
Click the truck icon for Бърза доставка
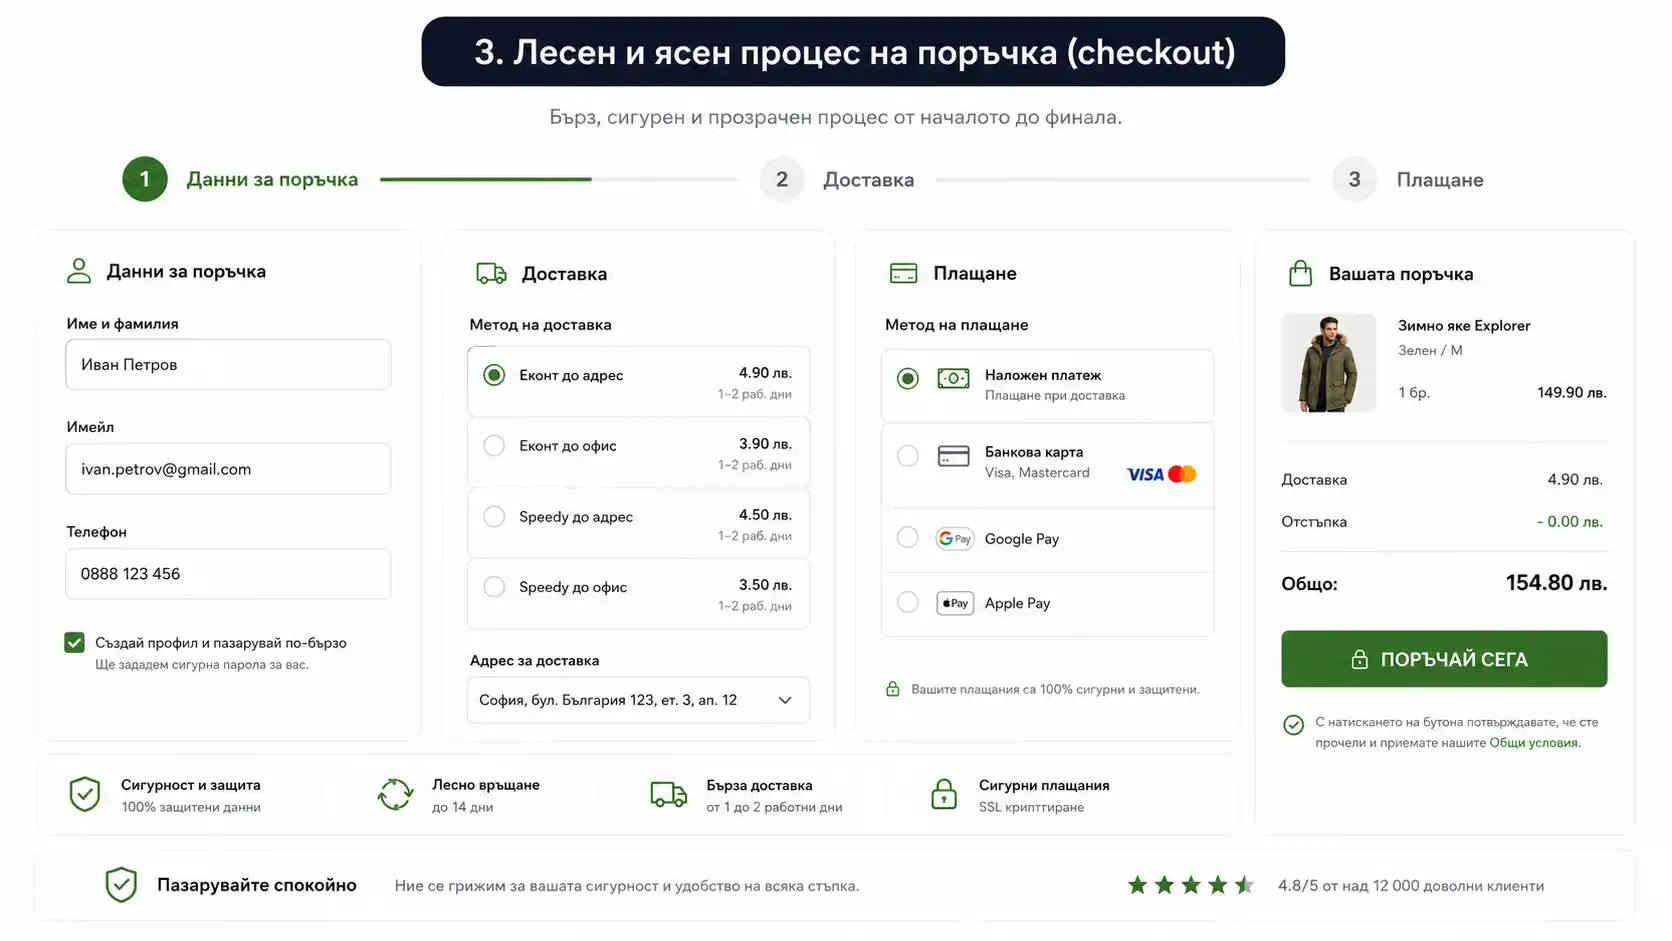tap(668, 794)
